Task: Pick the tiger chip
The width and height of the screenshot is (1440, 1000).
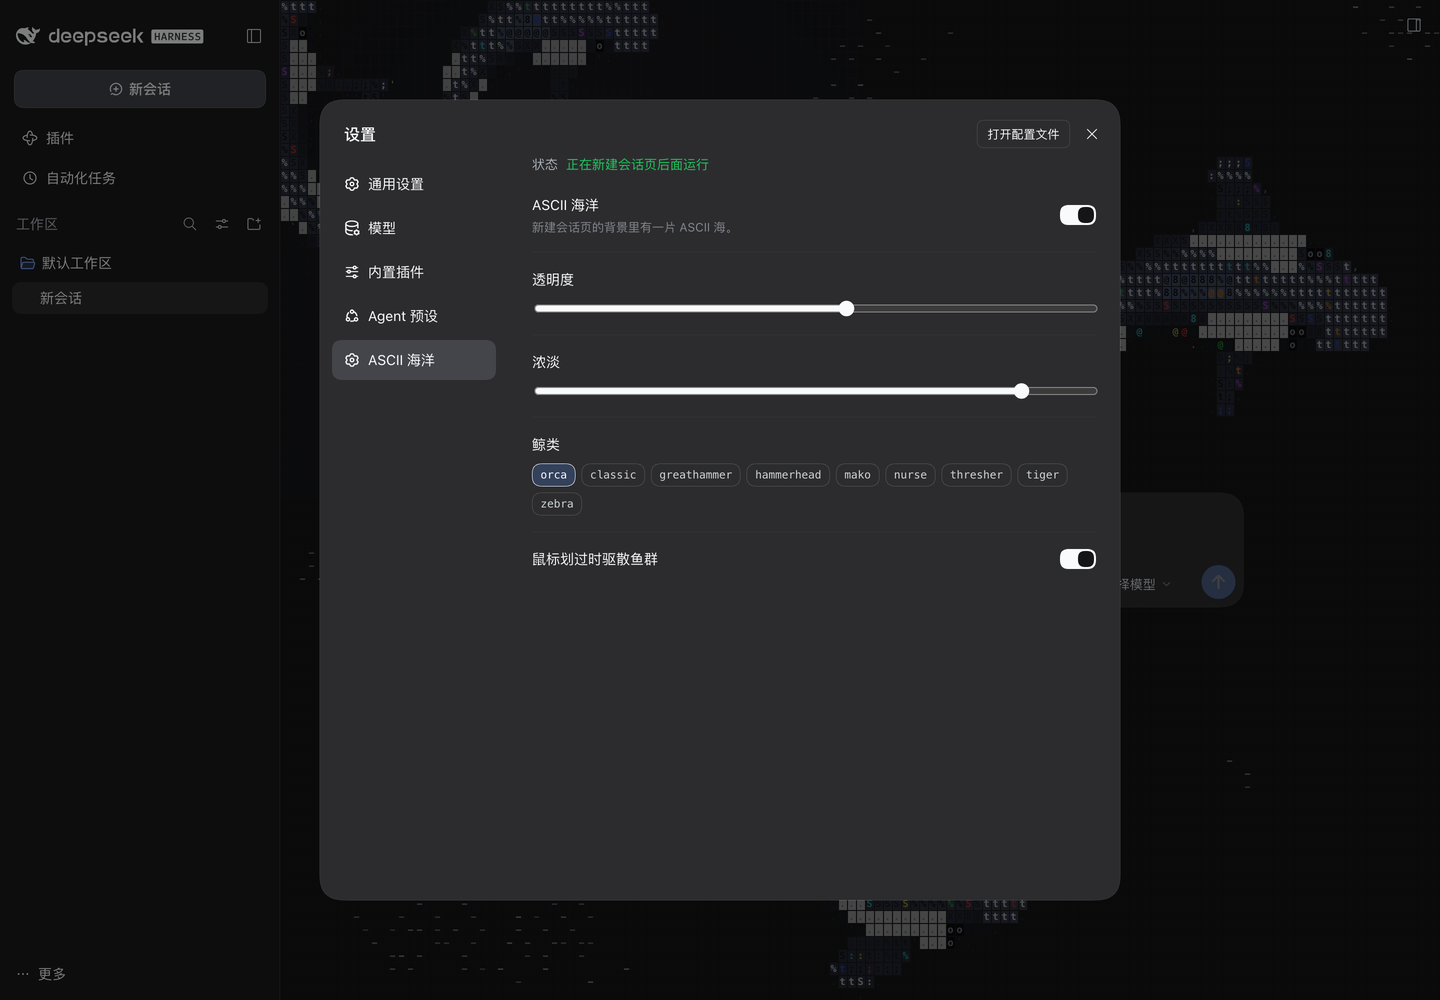Action: [1042, 475]
